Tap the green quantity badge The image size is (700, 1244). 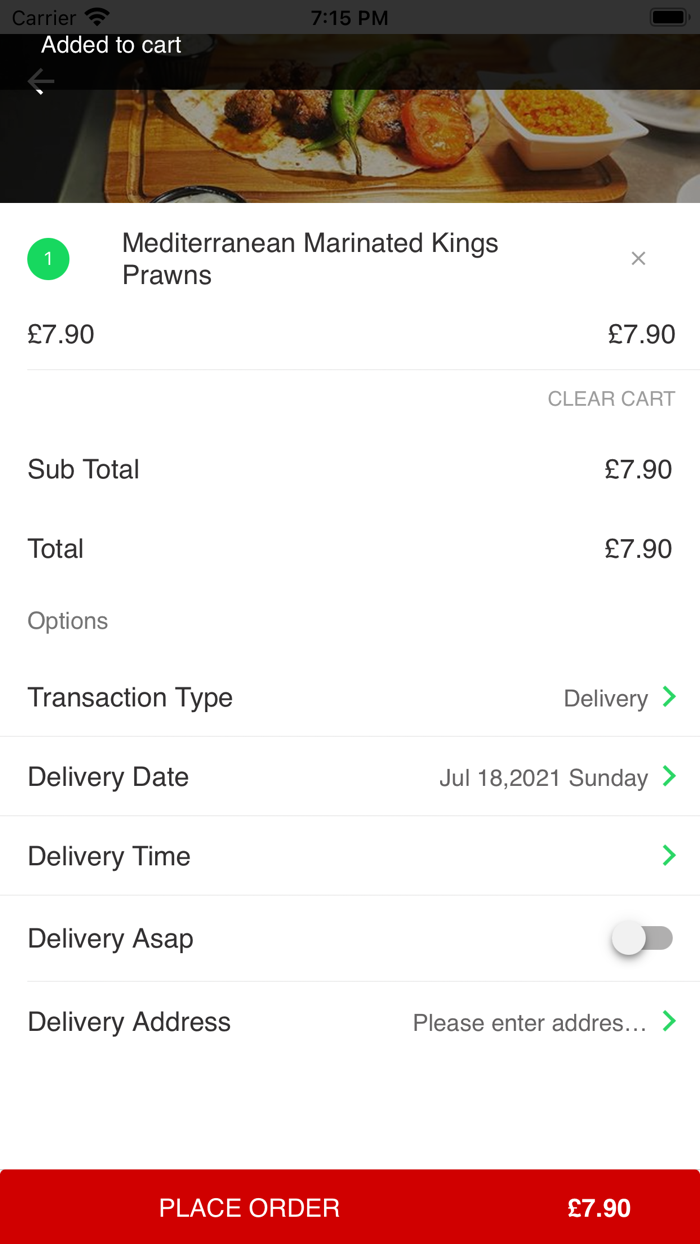click(x=48, y=260)
